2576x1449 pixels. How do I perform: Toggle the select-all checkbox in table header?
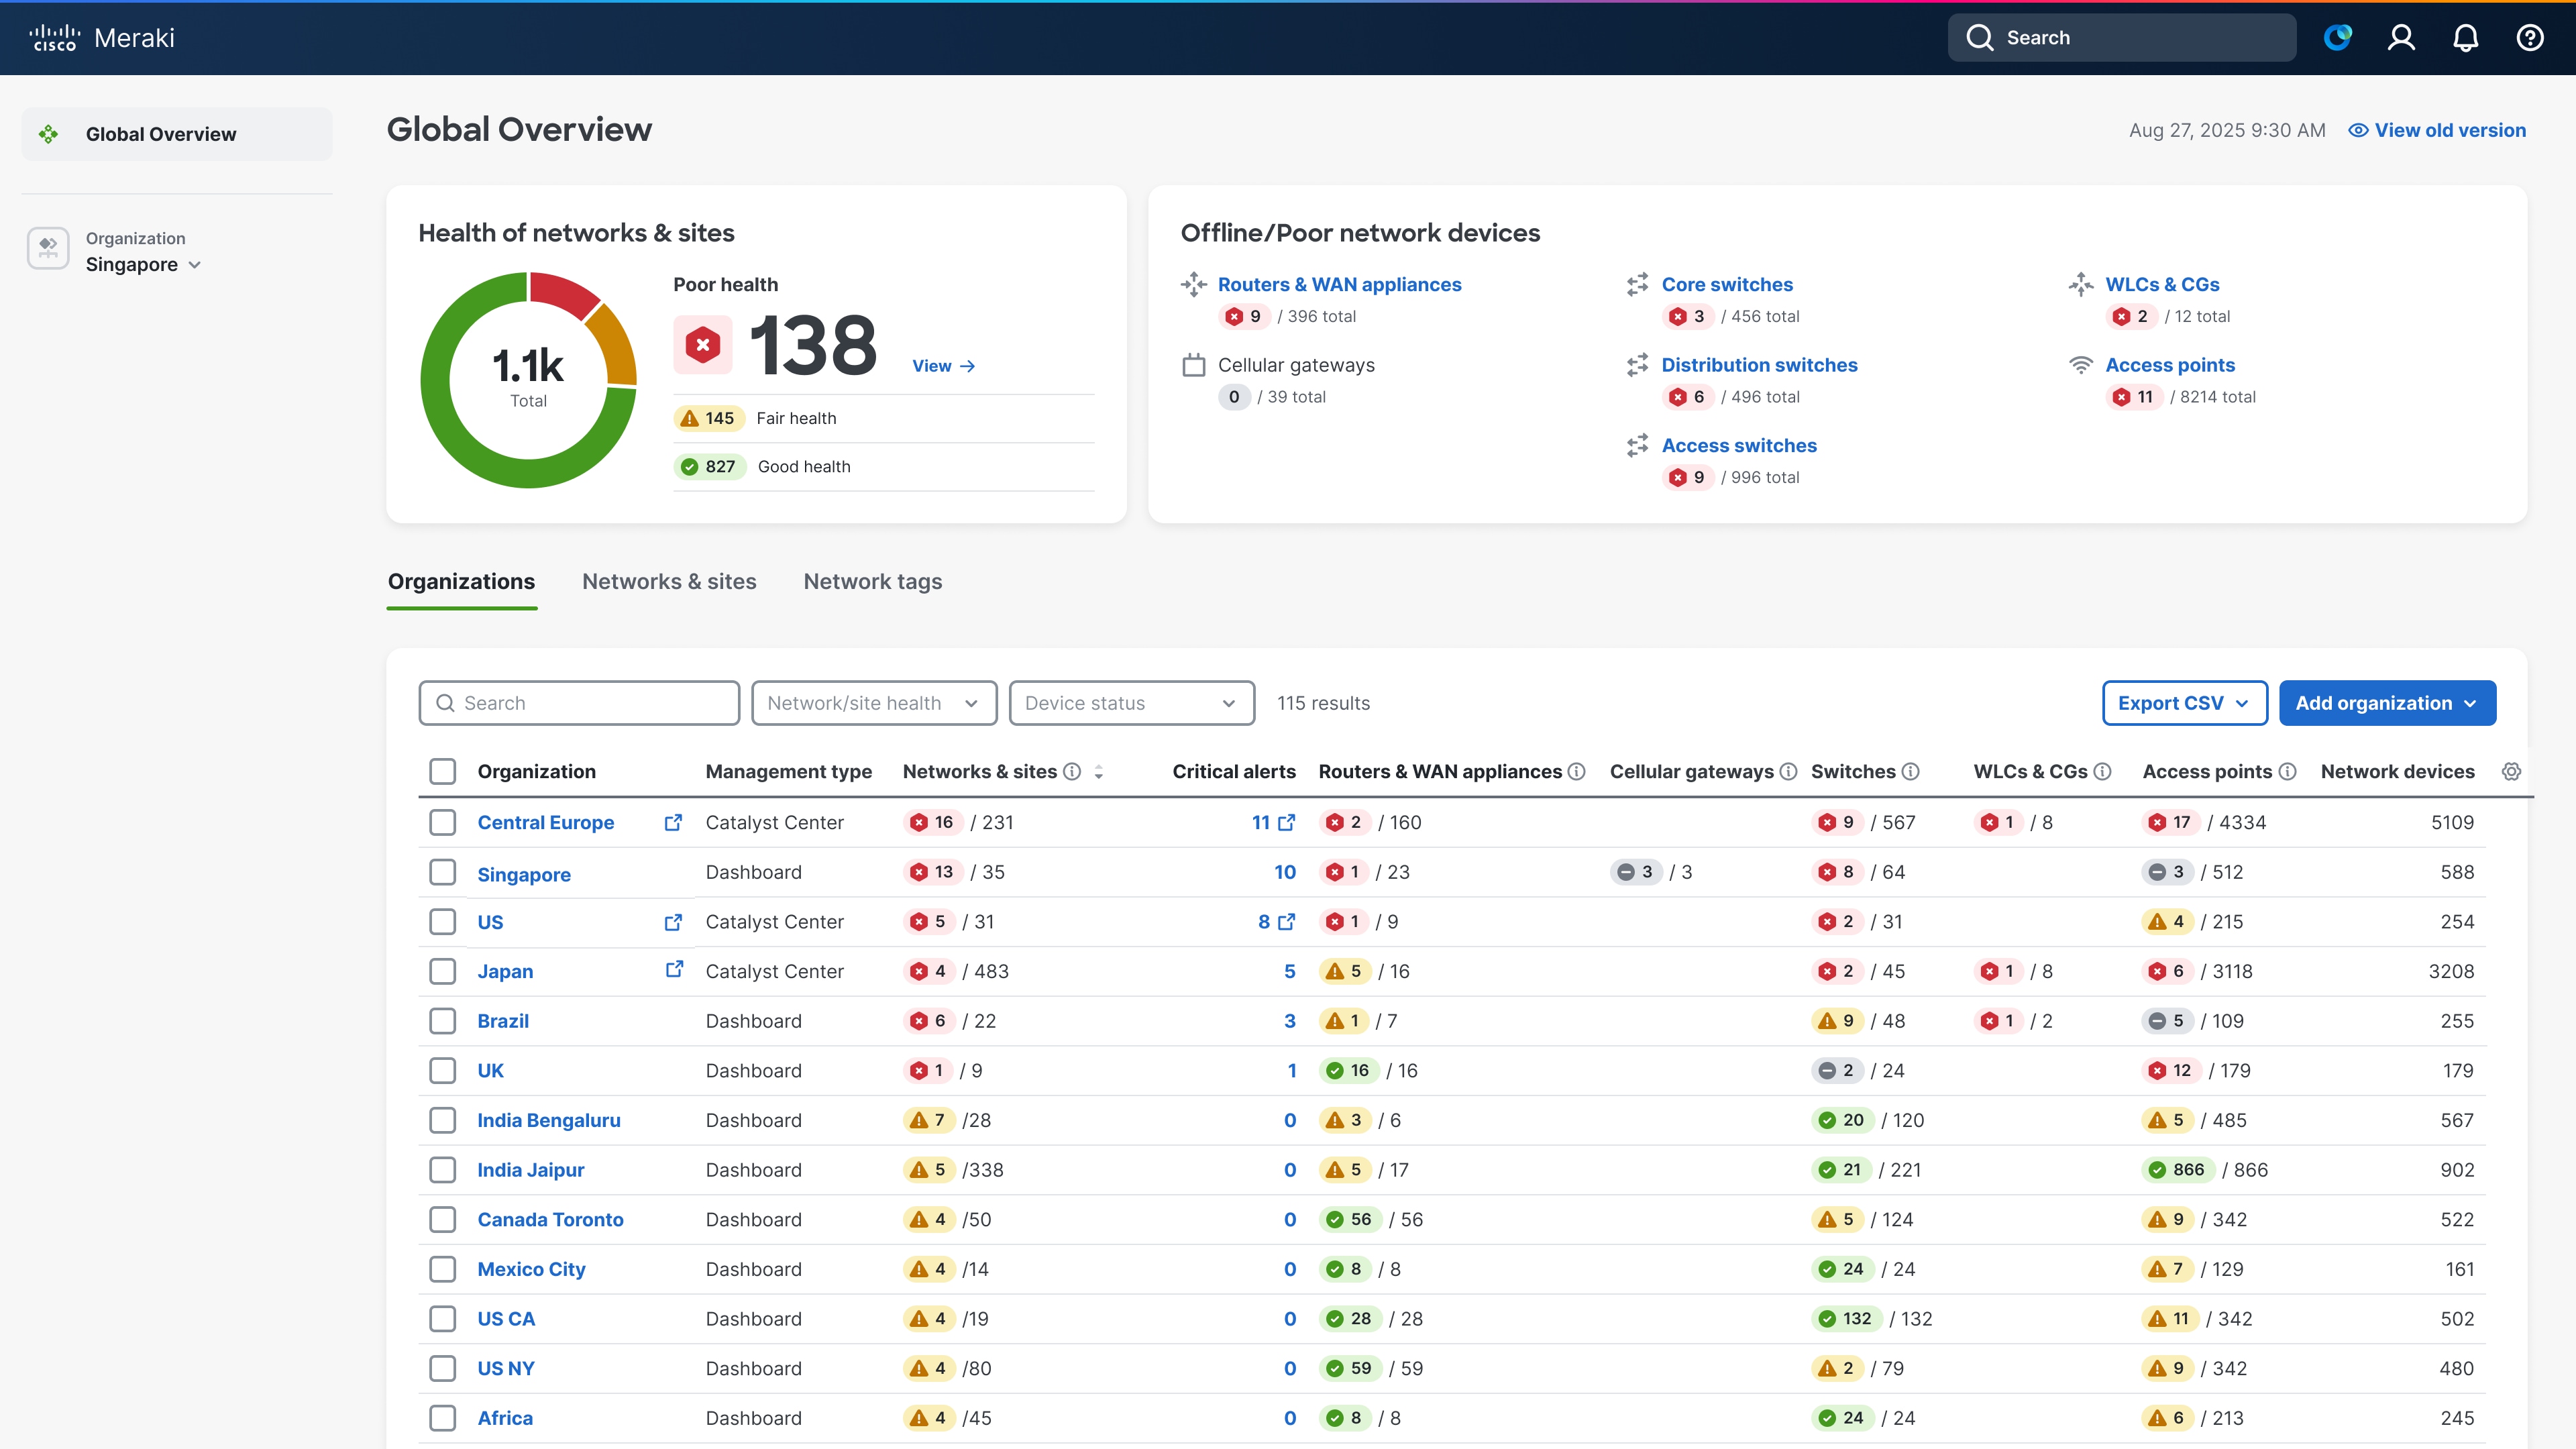click(x=442, y=771)
